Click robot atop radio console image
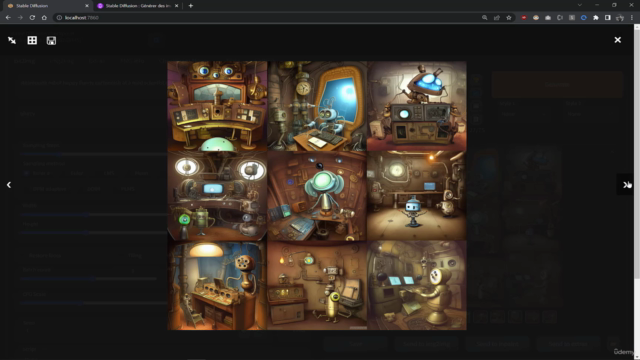Image resolution: width=640 pixels, height=360 pixels. [417, 106]
